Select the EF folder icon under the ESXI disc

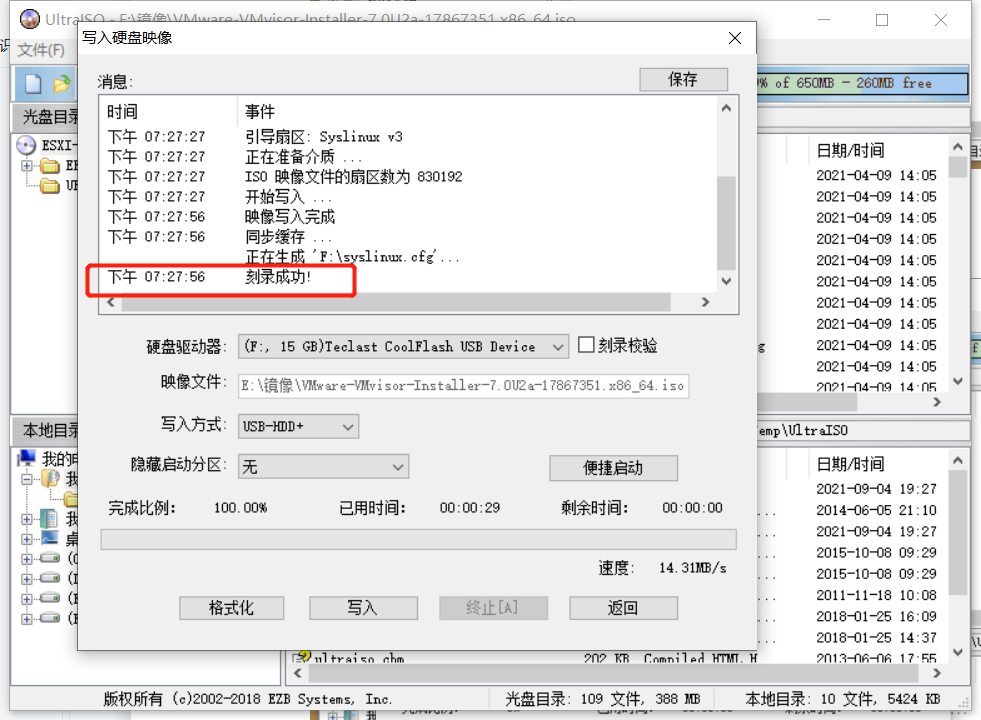click(50, 166)
